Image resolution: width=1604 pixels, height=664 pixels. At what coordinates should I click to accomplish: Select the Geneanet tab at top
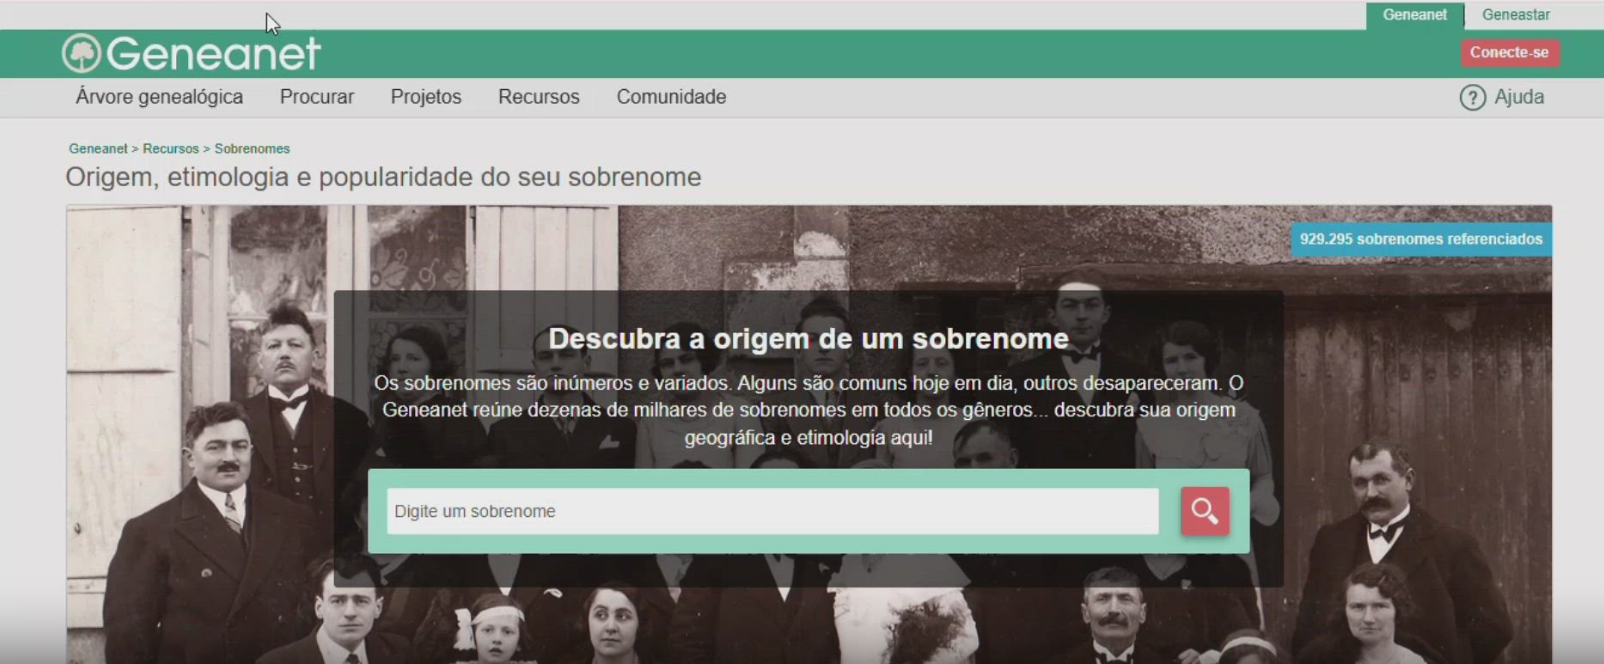pyautogui.click(x=1414, y=15)
